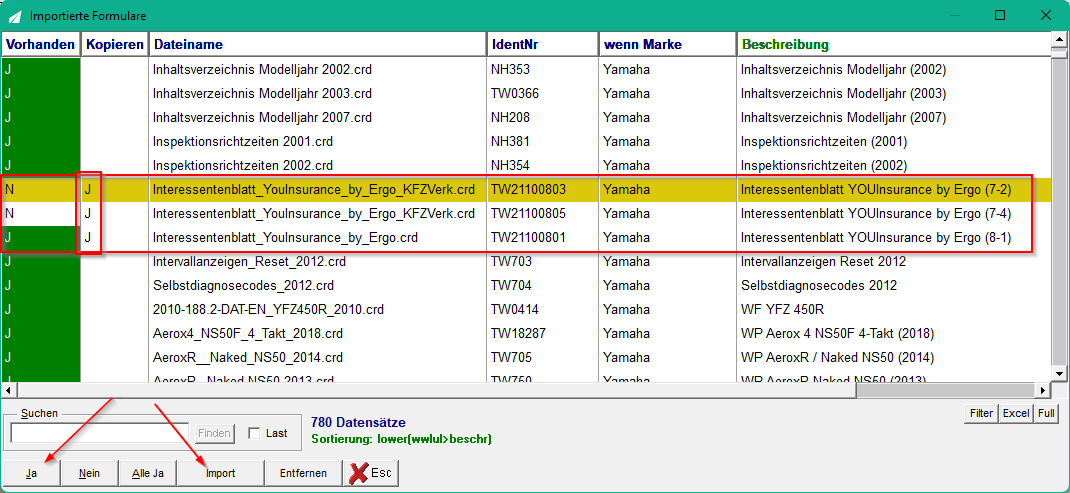The width and height of the screenshot is (1070, 493).
Task: Click the Nein button
Action: [x=89, y=473]
